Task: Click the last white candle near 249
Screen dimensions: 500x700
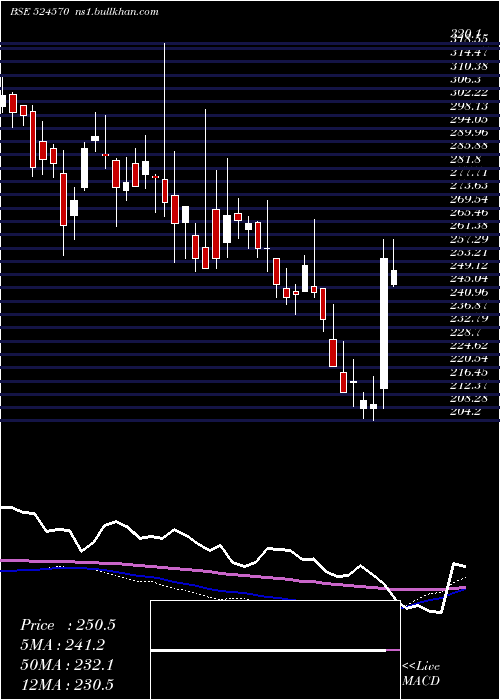Action: (394, 278)
